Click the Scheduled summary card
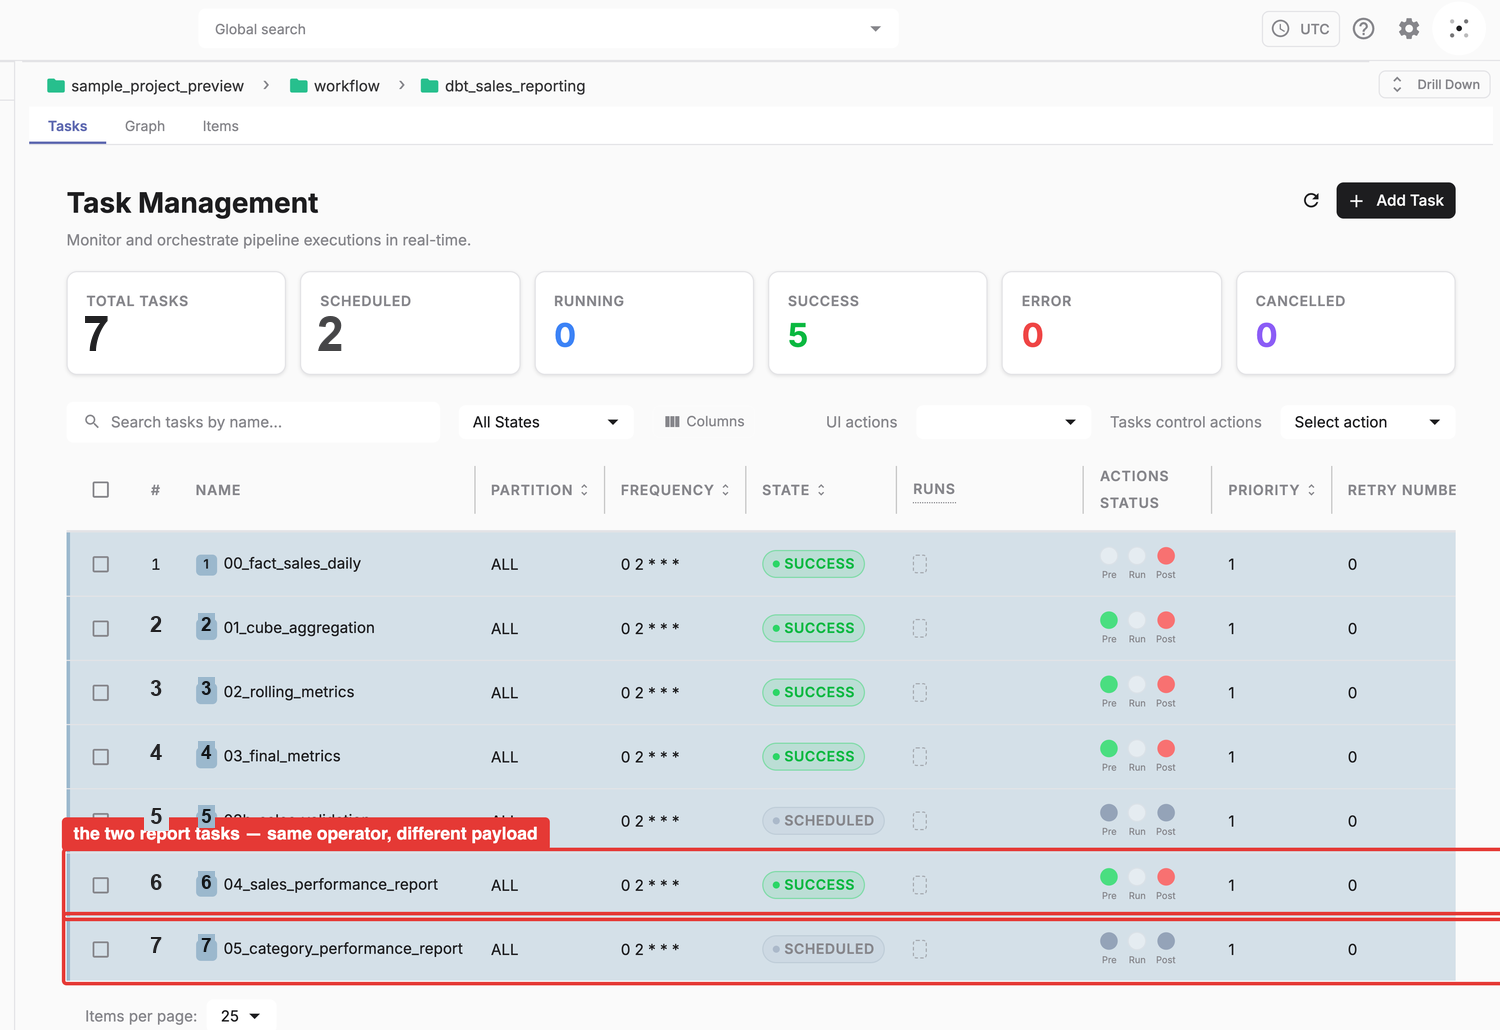Image resolution: width=1500 pixels, height=1030 pixels. pos(410,323)
